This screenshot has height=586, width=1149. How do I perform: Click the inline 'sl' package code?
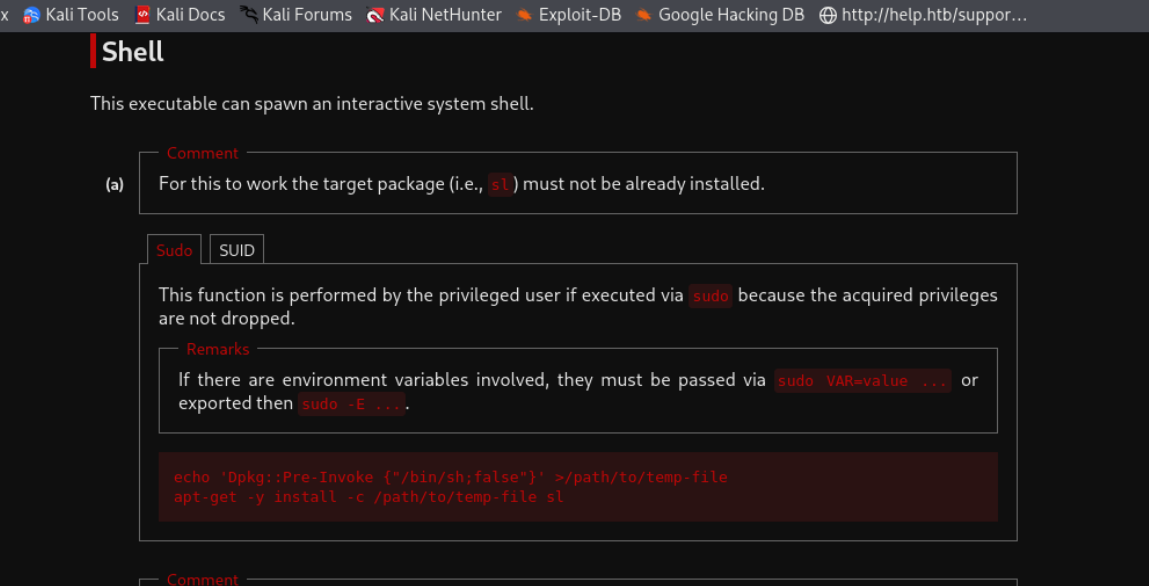click(x=500, y=184)
